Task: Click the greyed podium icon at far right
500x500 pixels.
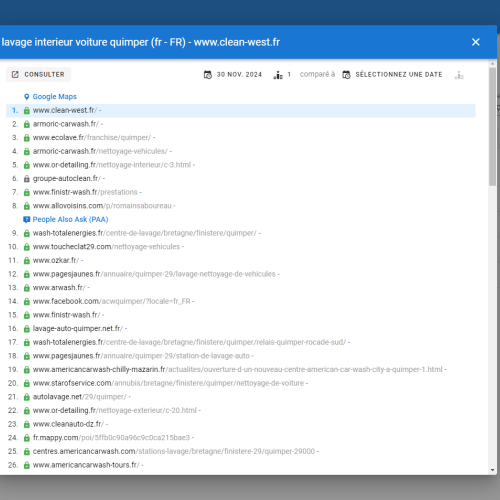Action: click(459, 75)
